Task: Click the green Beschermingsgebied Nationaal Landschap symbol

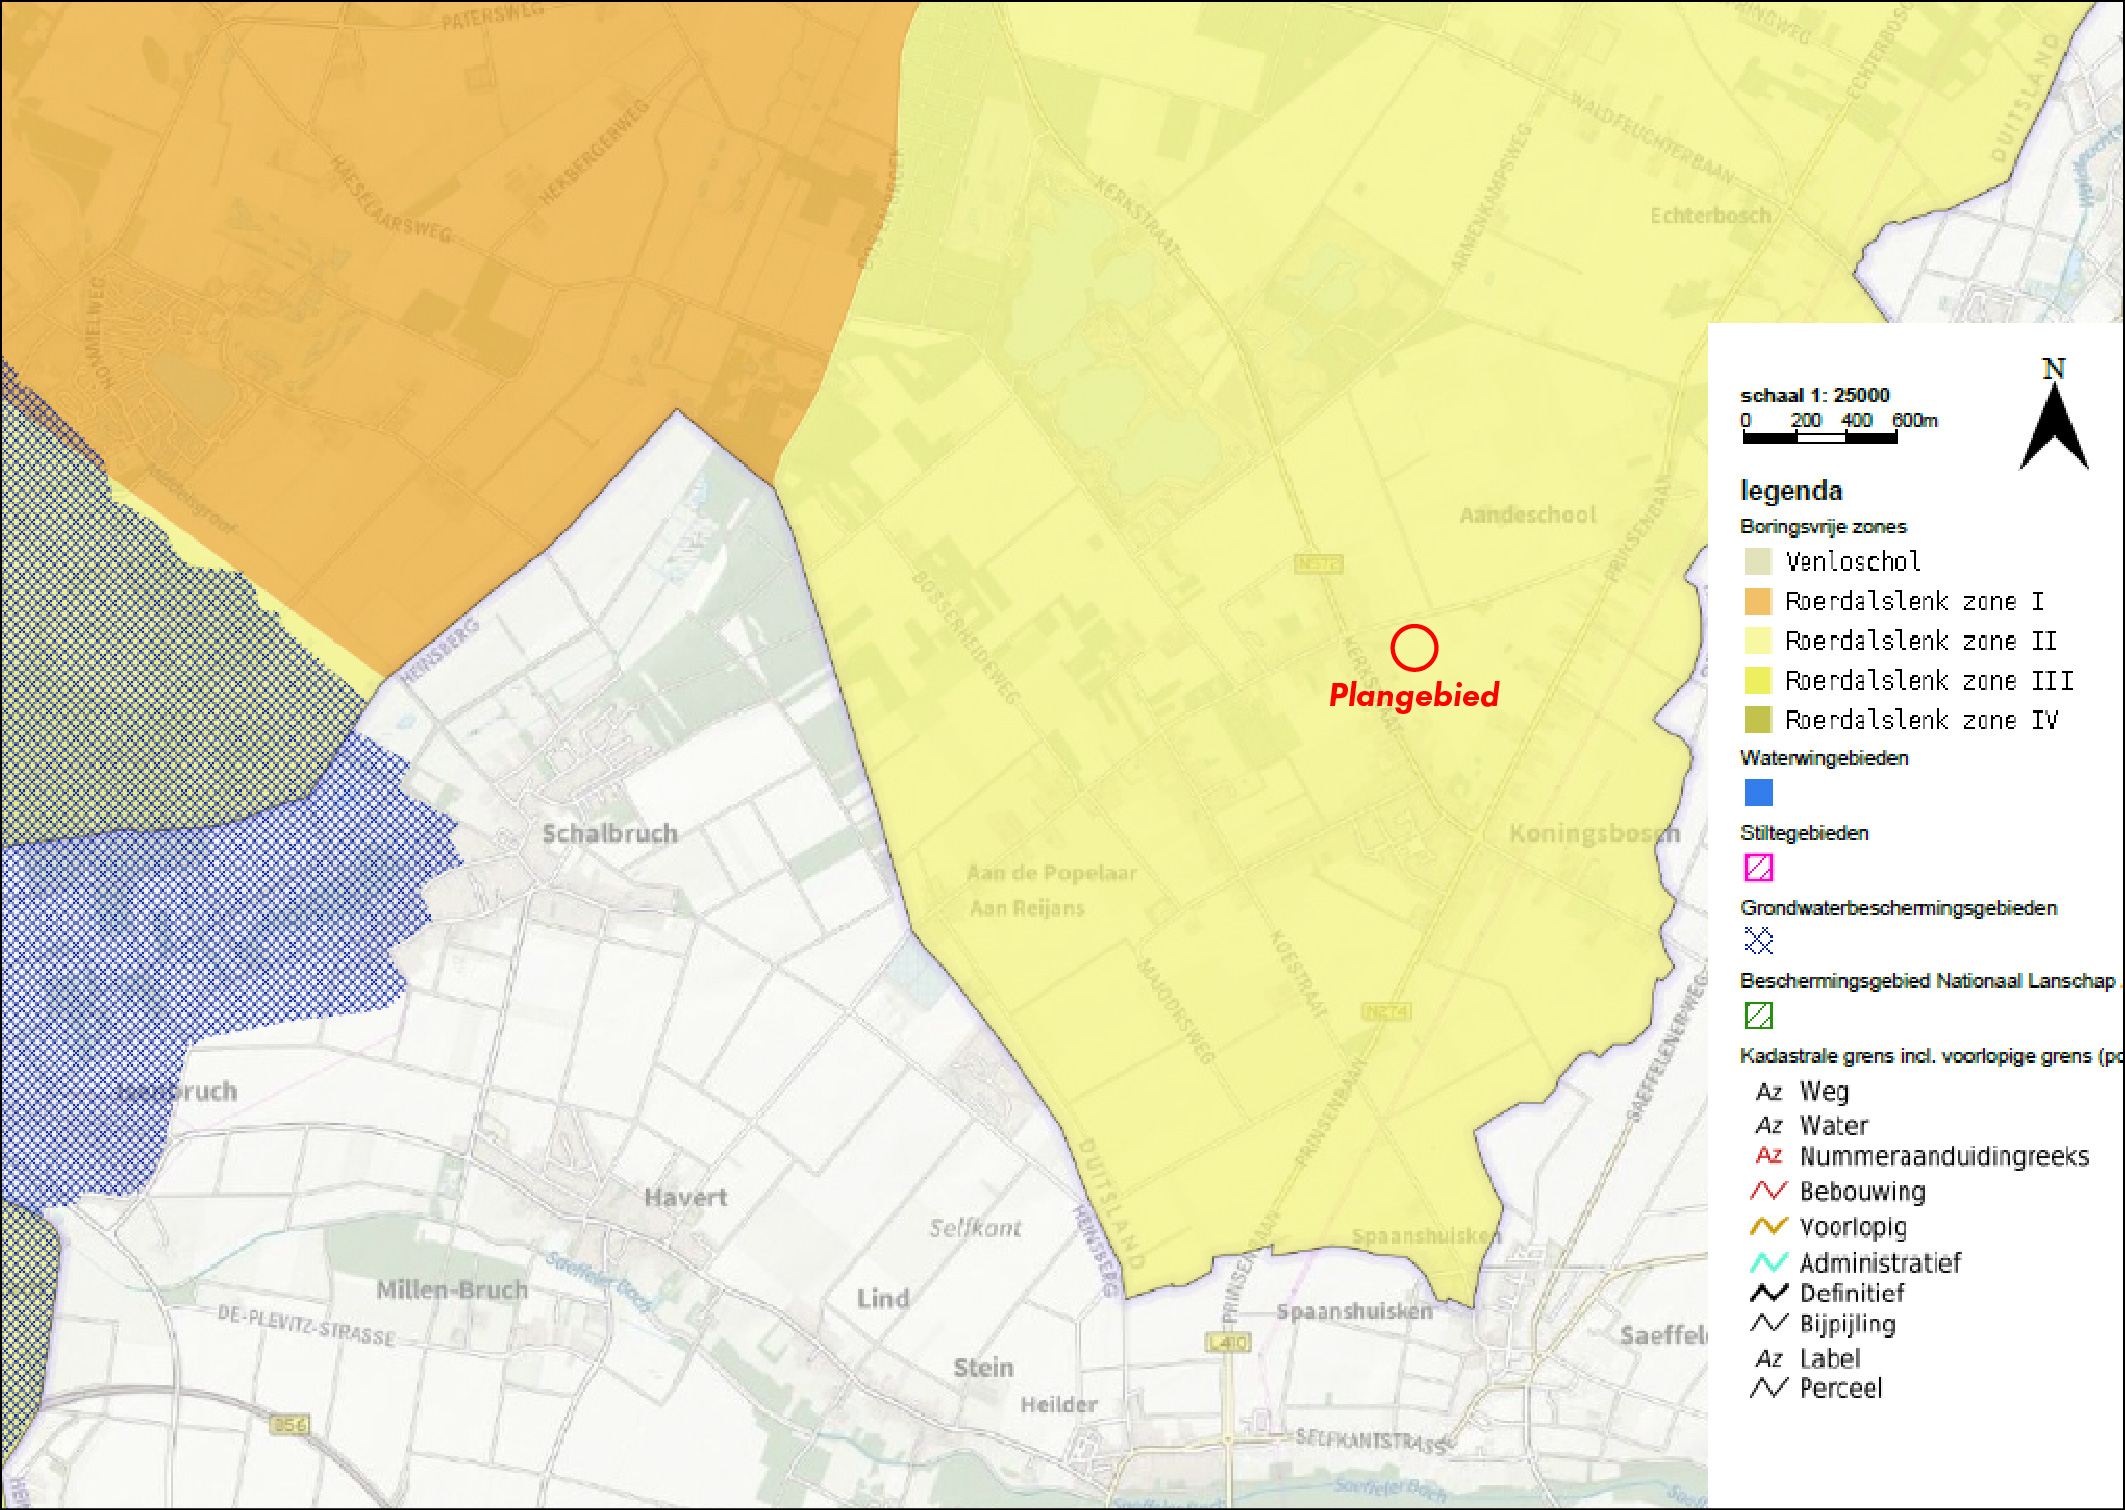Action: tap(1758, 1016)
